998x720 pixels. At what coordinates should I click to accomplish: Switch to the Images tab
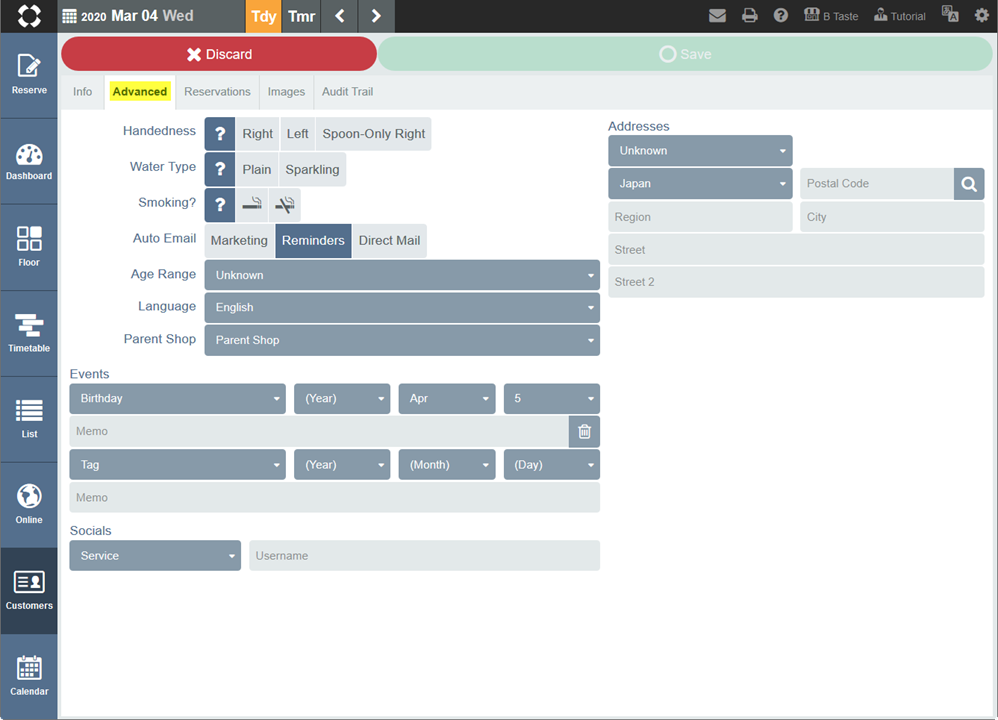[x=286, y=92]
